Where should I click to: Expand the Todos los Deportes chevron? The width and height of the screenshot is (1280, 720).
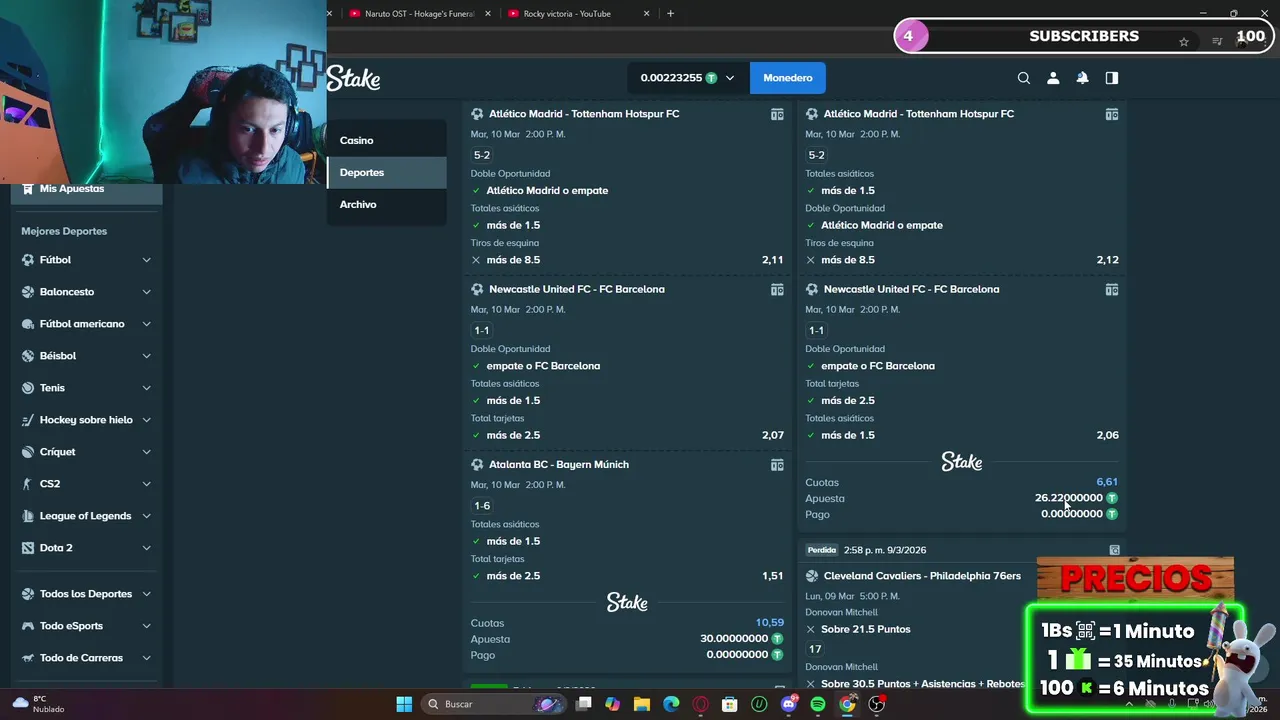point(146,594)
